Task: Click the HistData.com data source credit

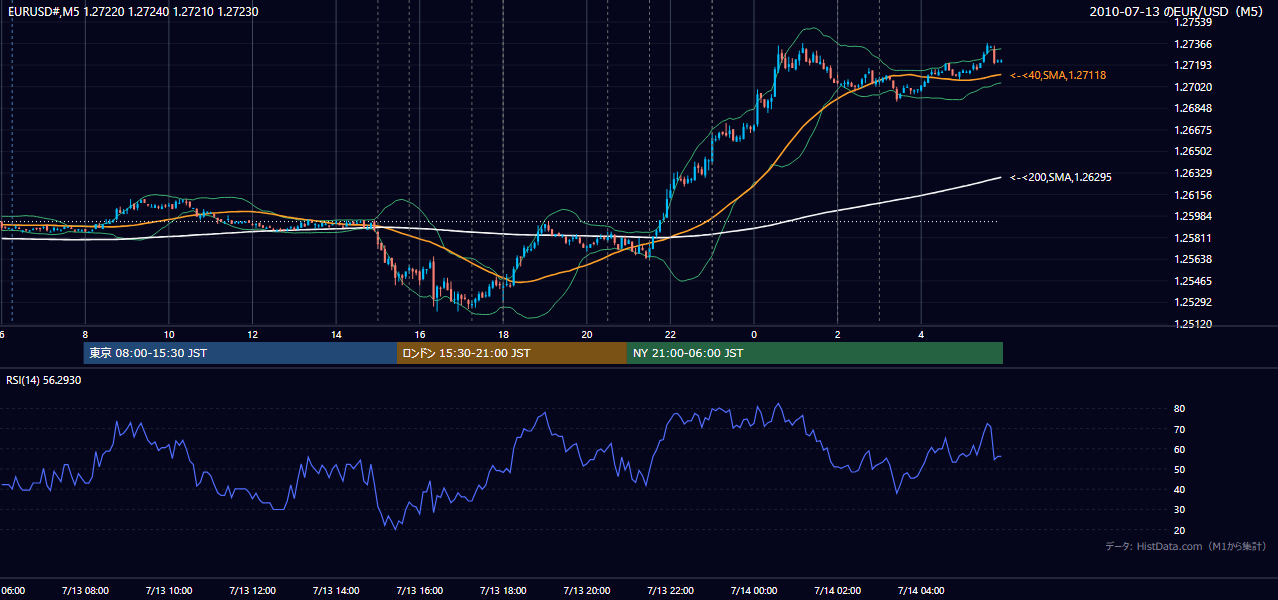Action: (1185, 546)
